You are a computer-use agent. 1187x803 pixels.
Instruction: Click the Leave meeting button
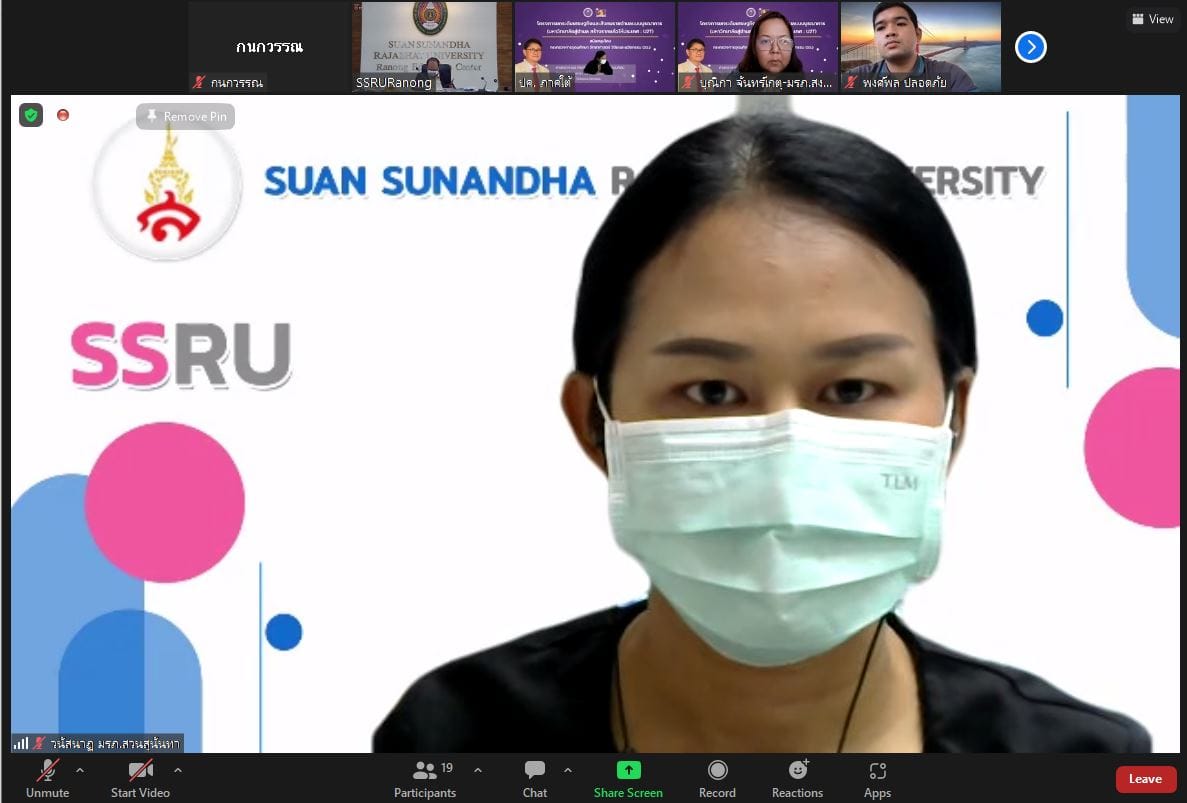pyautogui.click(x=1145, y=779)
